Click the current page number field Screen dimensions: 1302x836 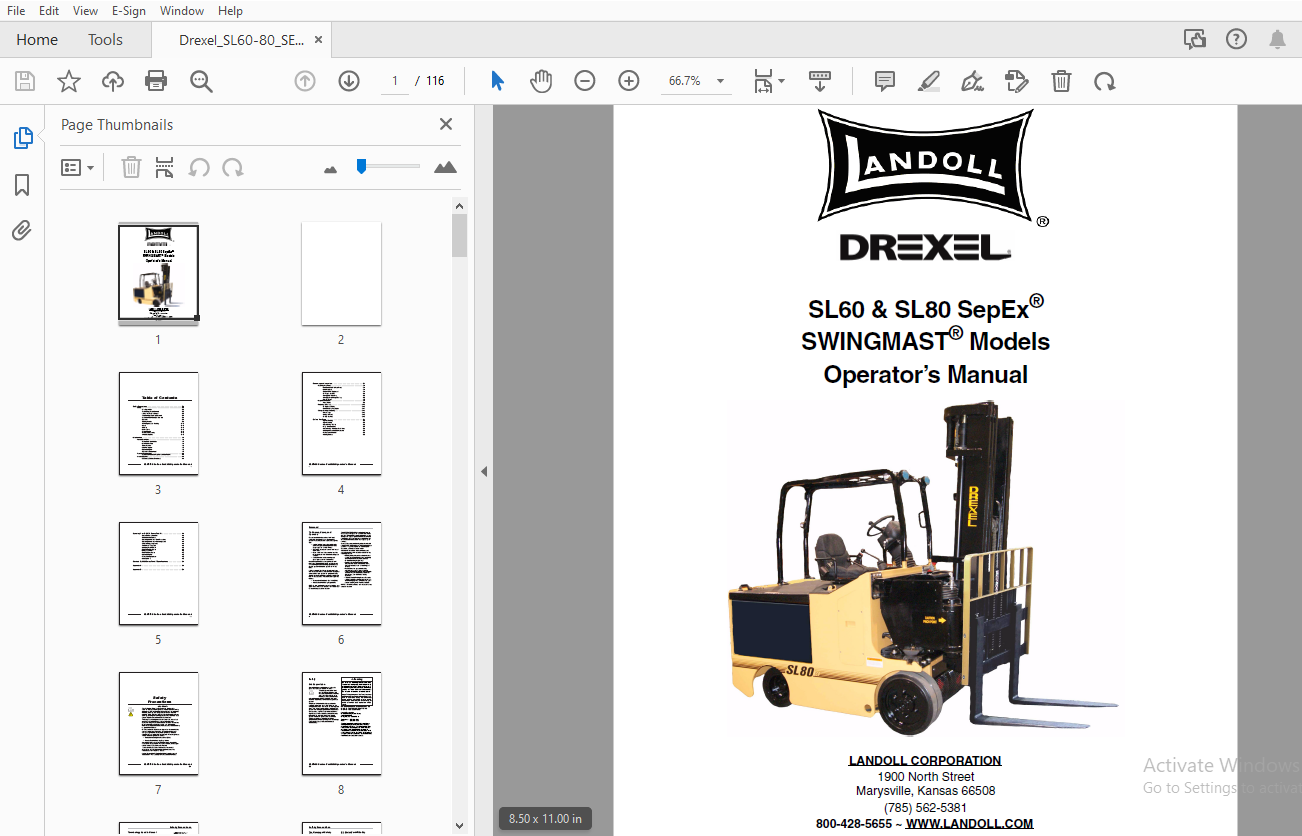pos(395,81)
